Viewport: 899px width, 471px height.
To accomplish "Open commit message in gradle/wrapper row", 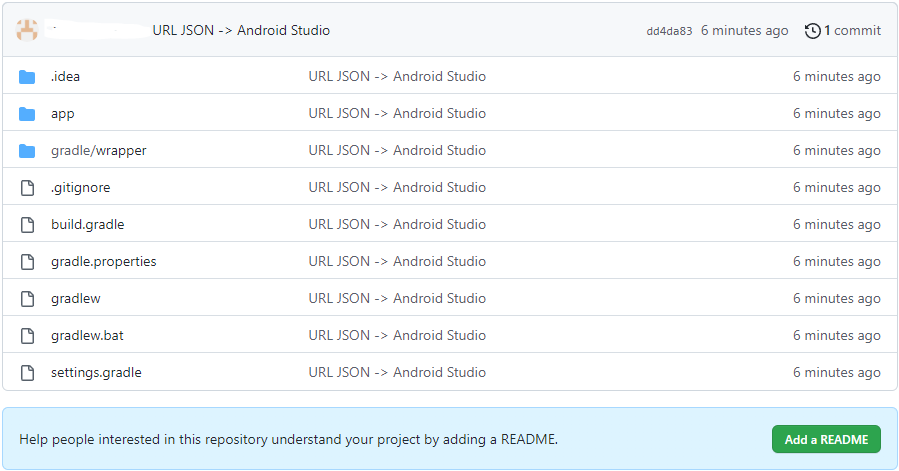I will [x=397, y=150].
